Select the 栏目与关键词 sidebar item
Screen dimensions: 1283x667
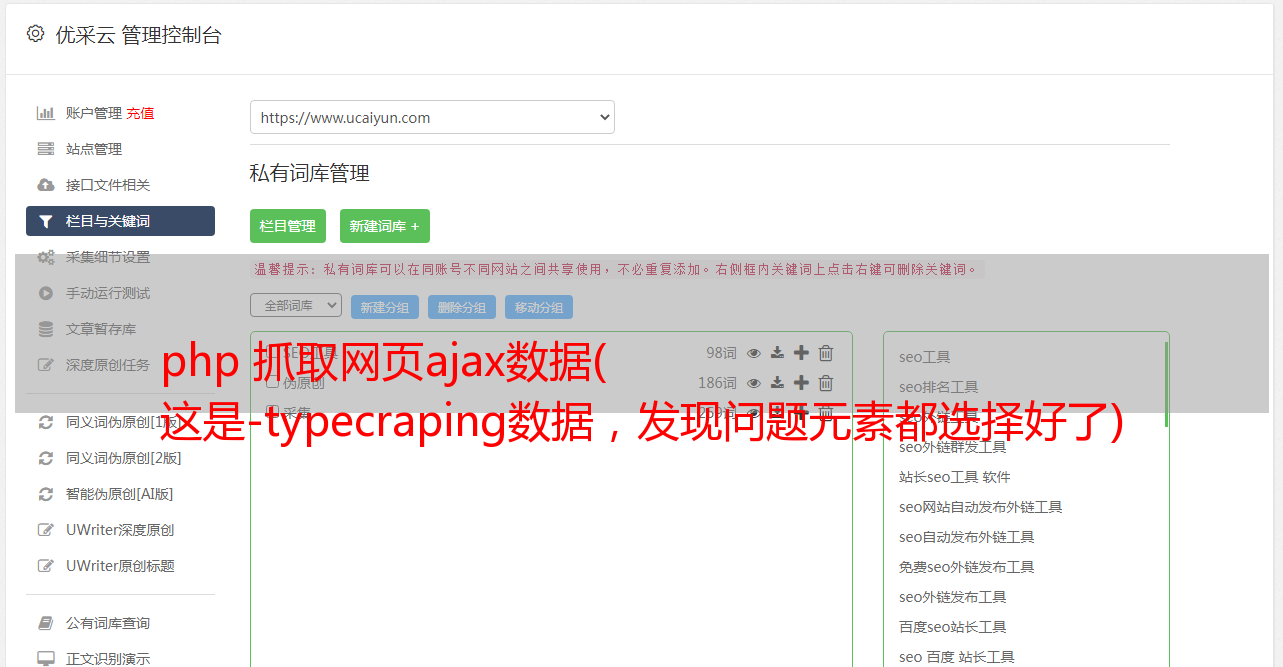click(x=120, y=221)
